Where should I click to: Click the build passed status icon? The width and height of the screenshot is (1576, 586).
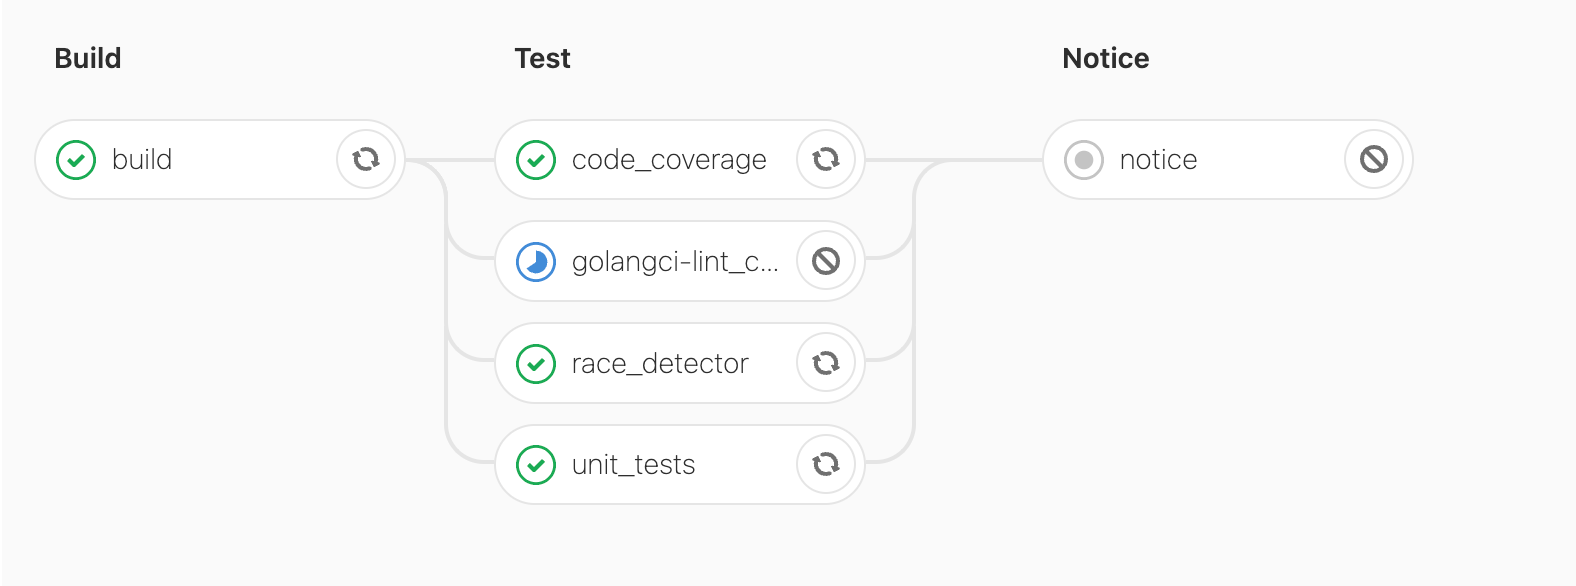click(76, 159)
